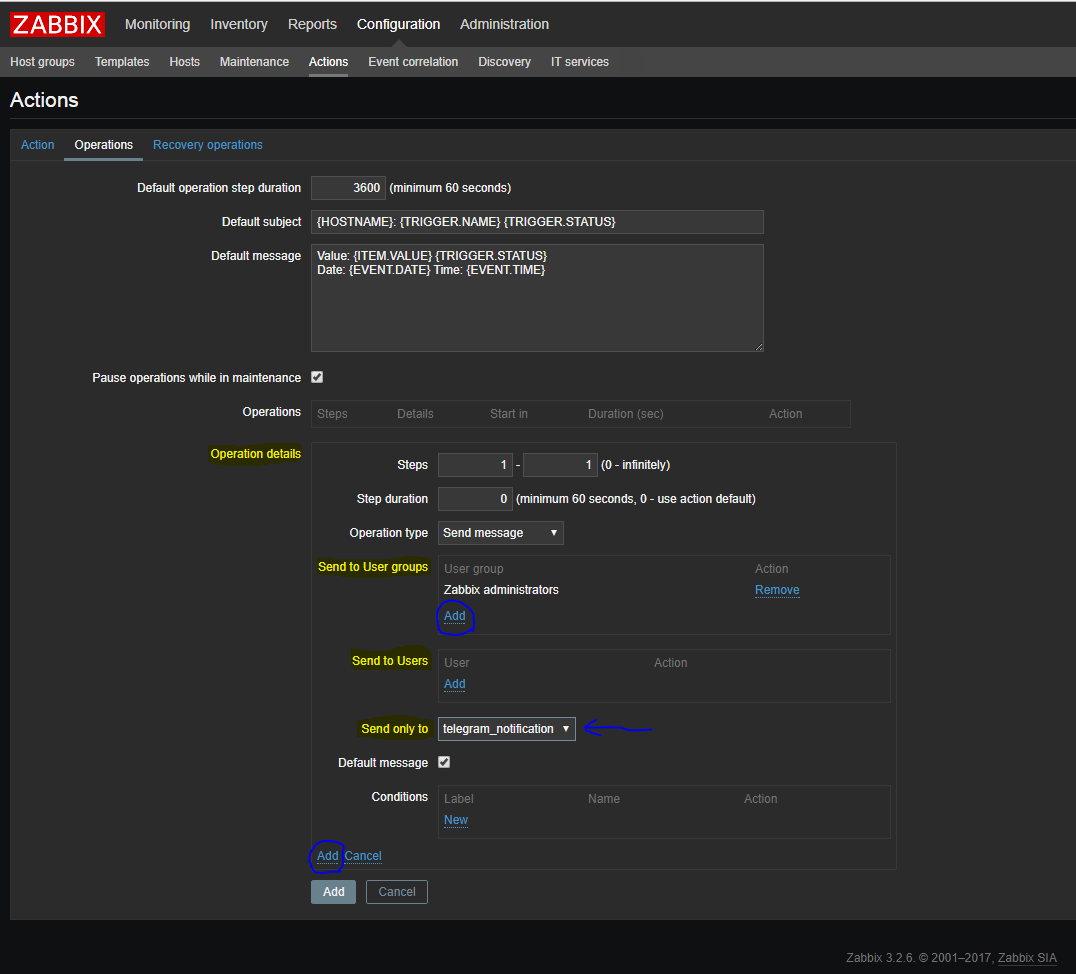Screen dimensions: 1076x974
Task: Open the Zabbix SIA footer link
Action: 1026,958
